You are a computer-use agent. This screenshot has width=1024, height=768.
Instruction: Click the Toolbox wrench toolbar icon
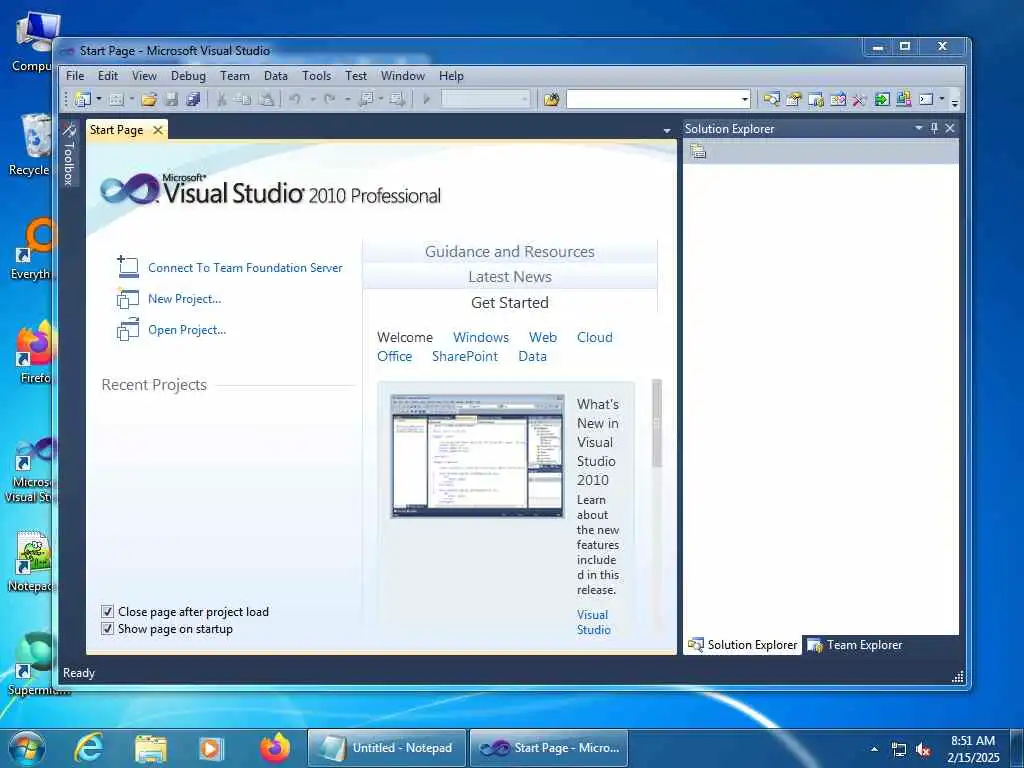(859, 99)
